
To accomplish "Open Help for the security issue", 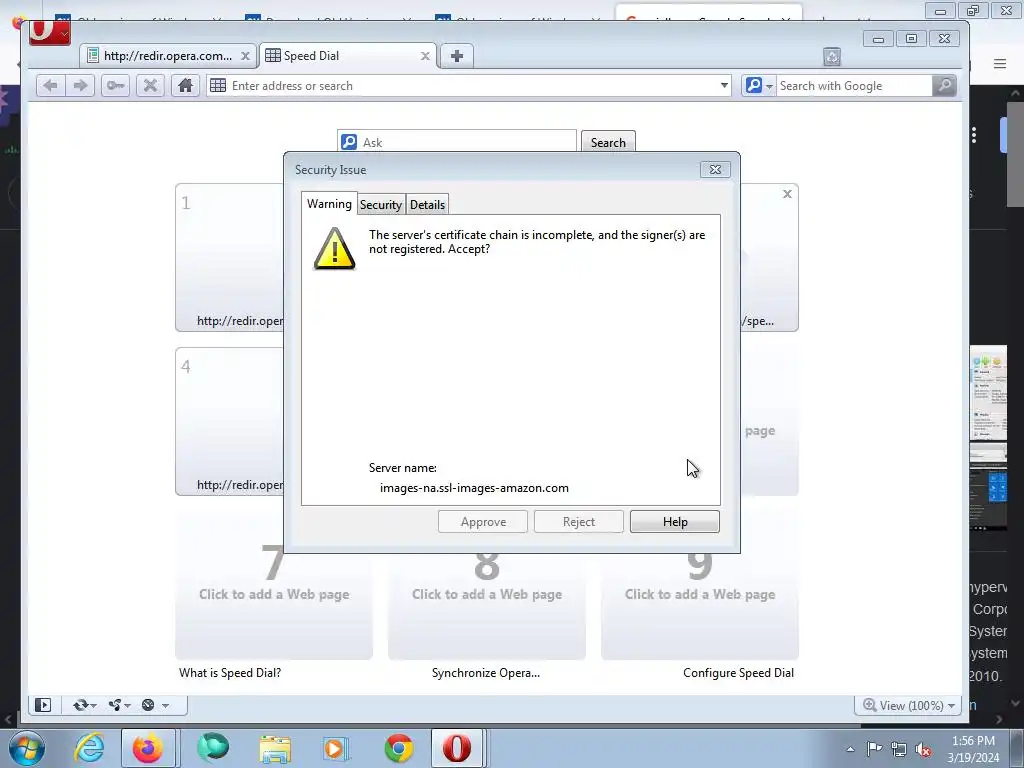I will [675, 522].
